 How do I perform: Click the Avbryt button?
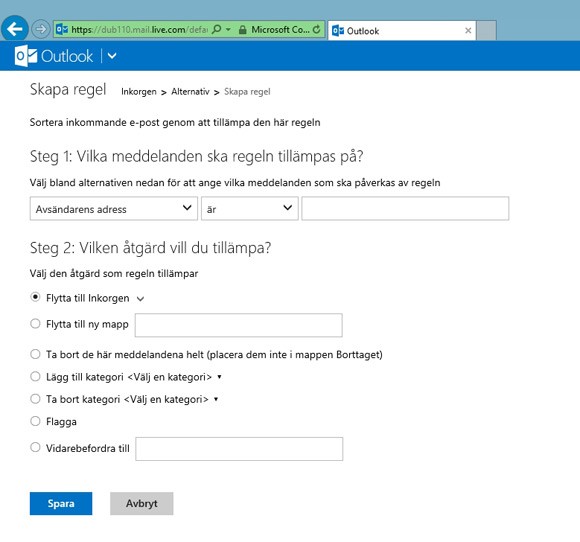point(142,504)
